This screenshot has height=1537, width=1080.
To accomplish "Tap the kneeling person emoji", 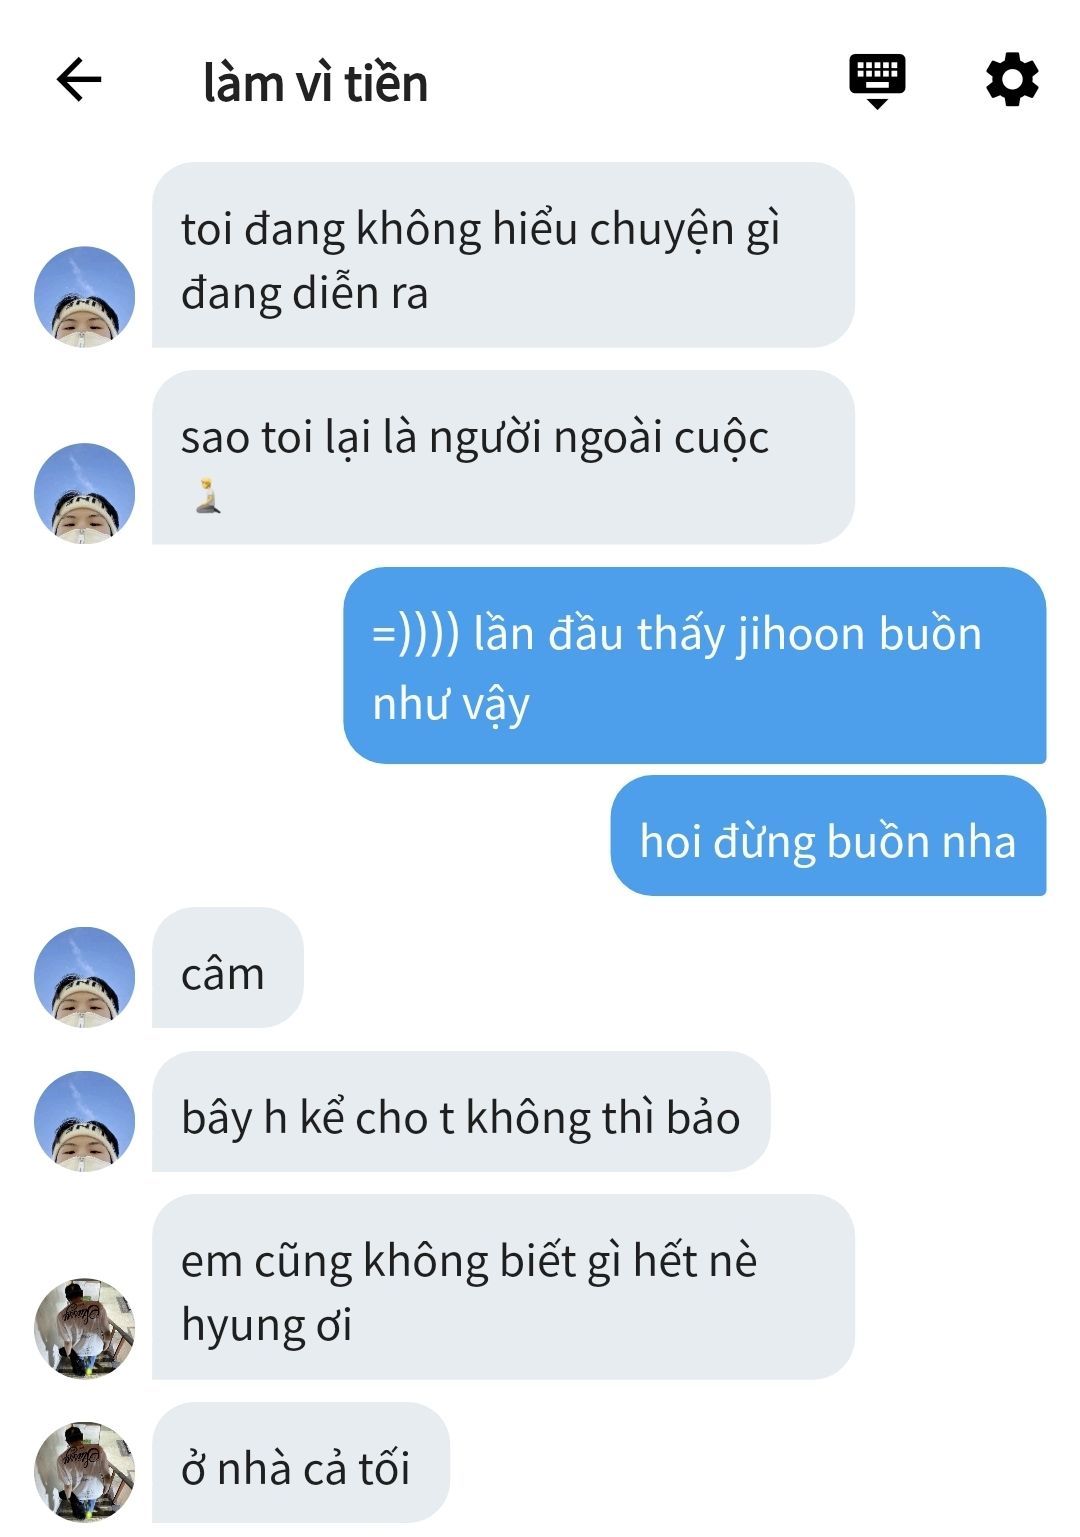I will click(208, 496).
